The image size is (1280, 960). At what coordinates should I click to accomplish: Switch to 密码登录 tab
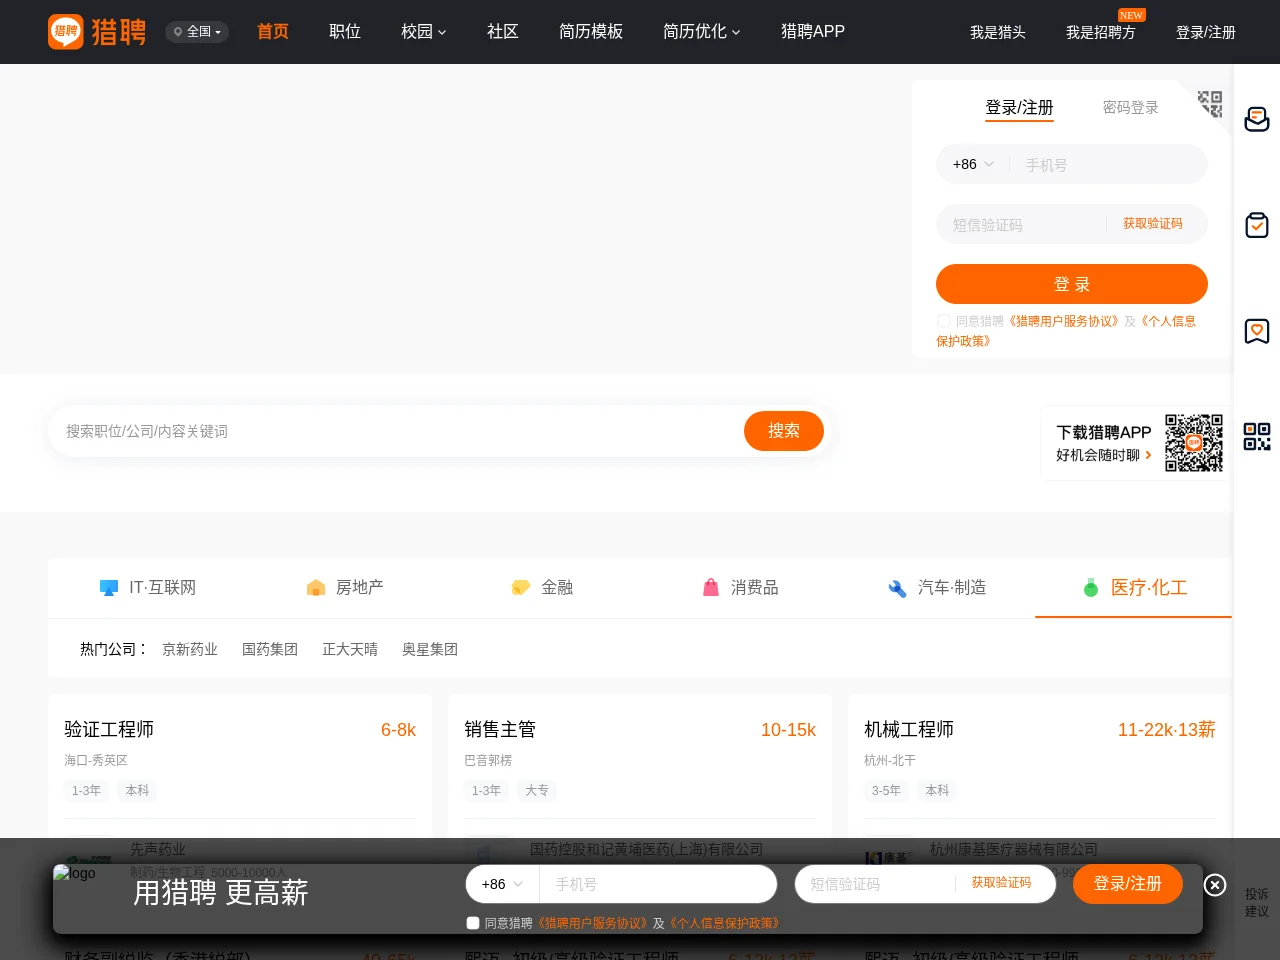1131,107
